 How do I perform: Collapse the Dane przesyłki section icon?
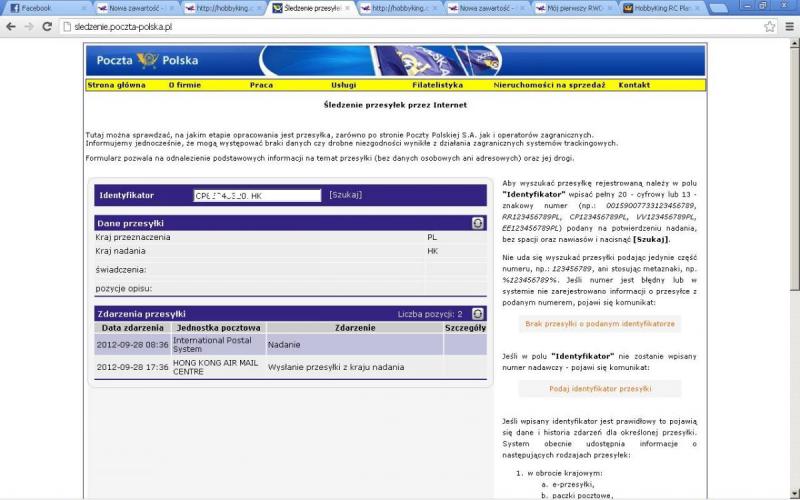coord(478,223)
